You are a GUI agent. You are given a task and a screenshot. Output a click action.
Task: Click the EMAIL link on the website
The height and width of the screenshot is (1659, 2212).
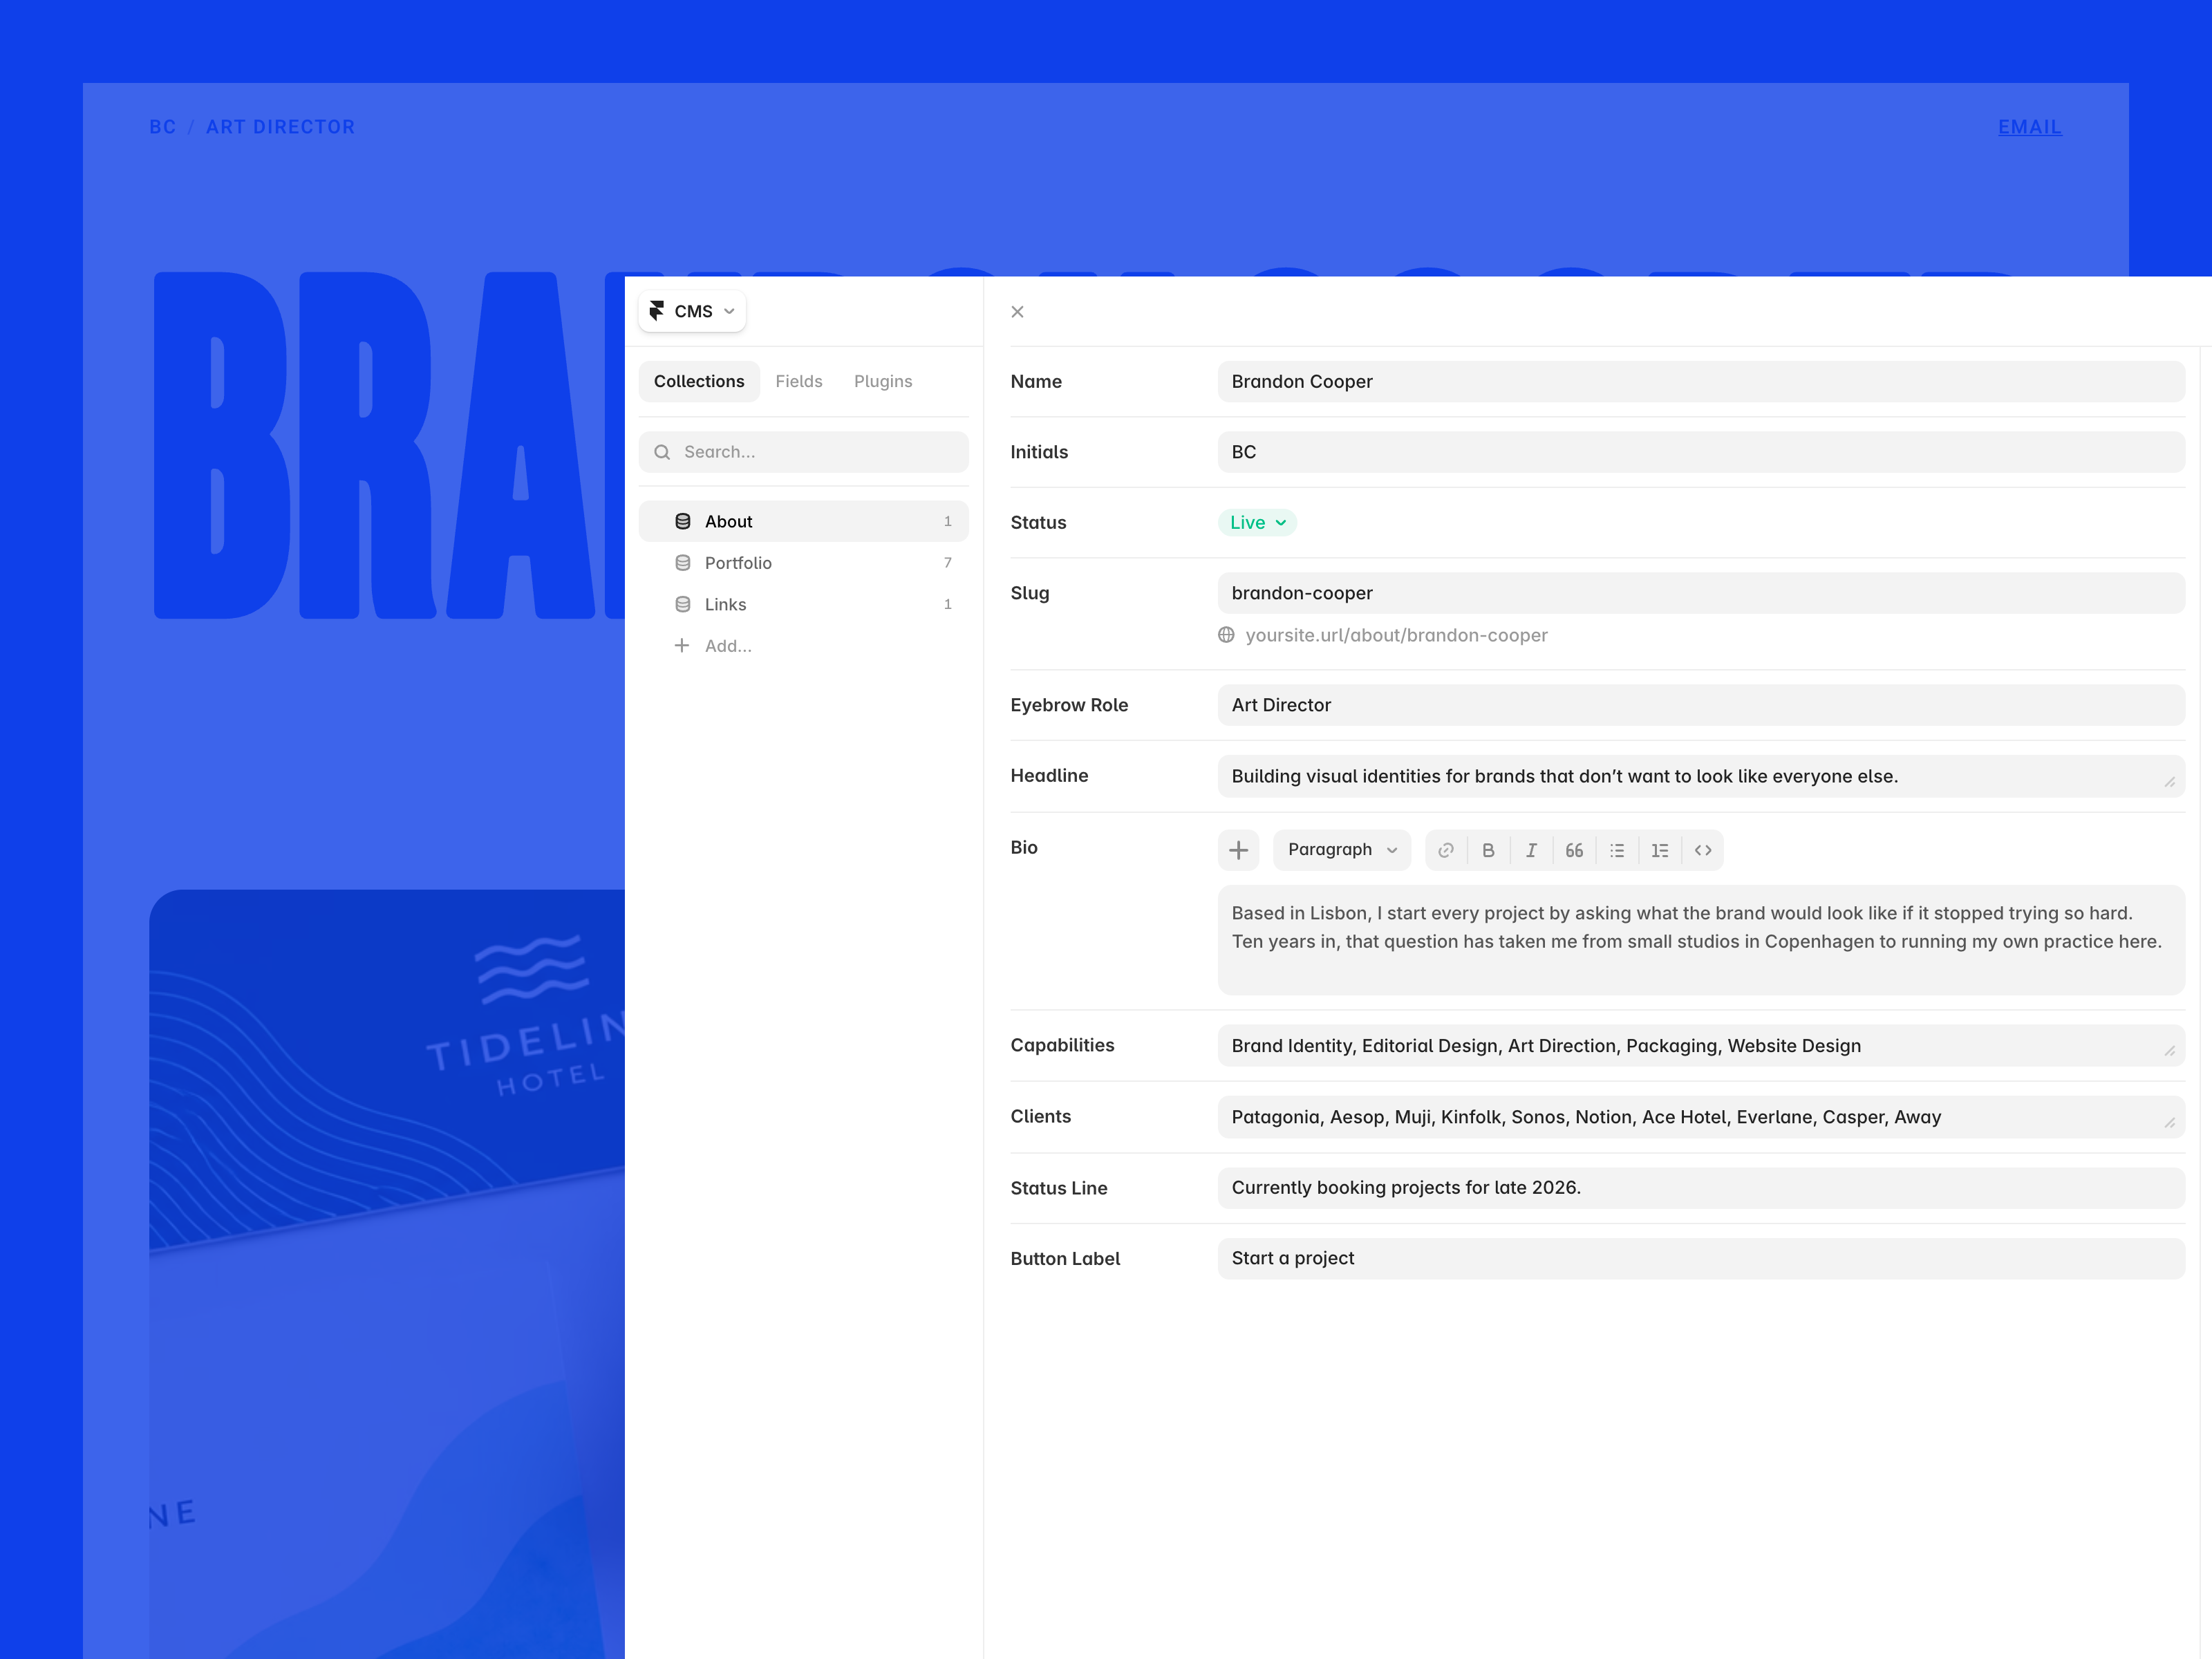(2029, 127)
